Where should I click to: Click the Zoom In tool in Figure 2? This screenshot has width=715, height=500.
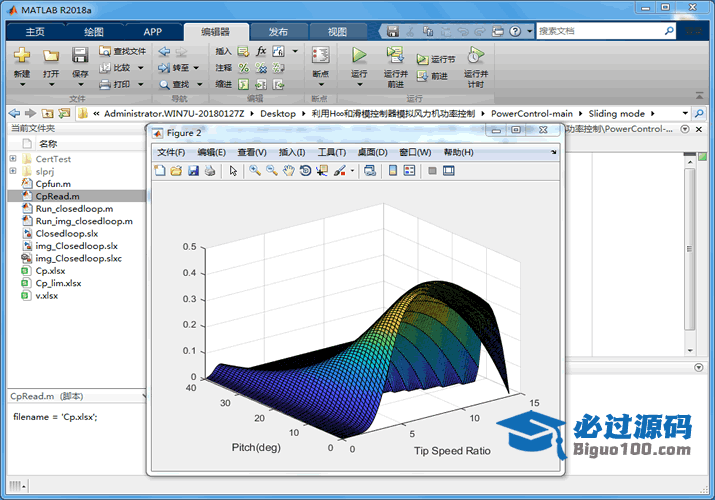(x=256, y=171)
